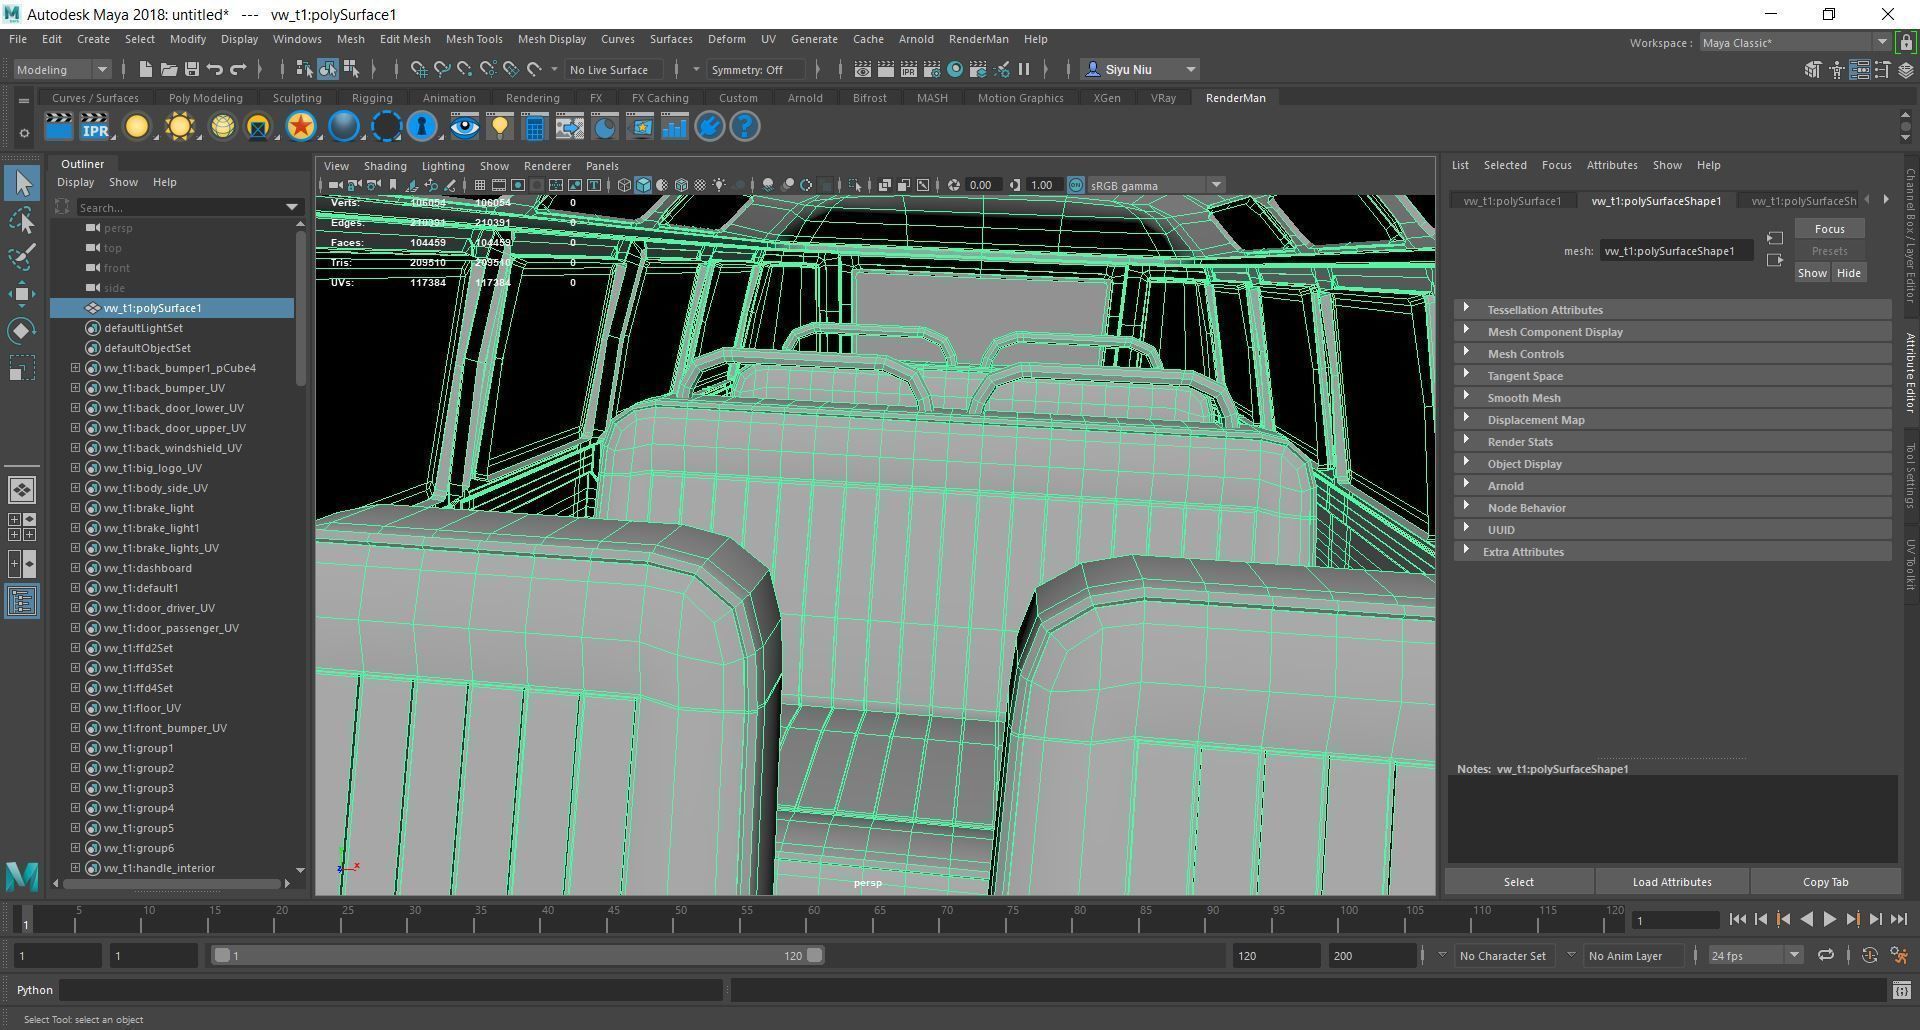Toggle Select by component type icon
The height and width of the screenshot is (1030, 1920).
pyautogui.click(x=351, y=69)
